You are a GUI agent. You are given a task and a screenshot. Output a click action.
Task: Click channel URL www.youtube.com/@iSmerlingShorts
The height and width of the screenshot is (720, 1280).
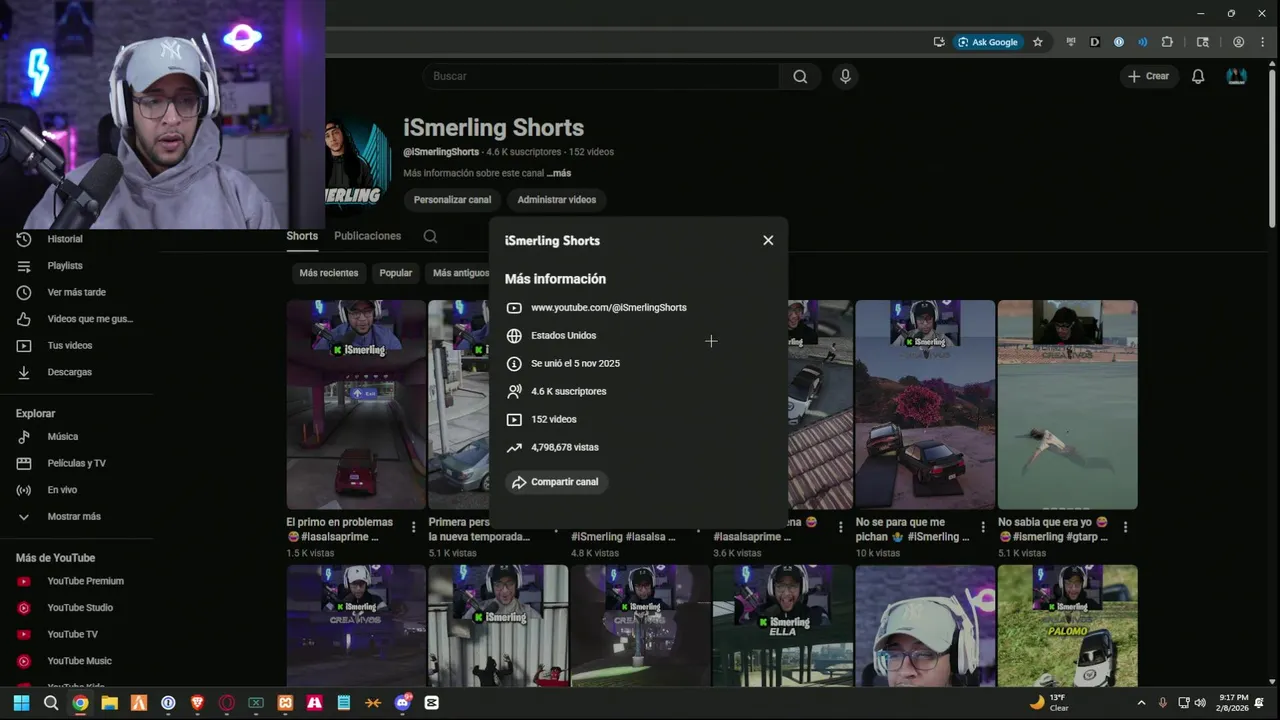pyautogui.click(x=608, y=307)
